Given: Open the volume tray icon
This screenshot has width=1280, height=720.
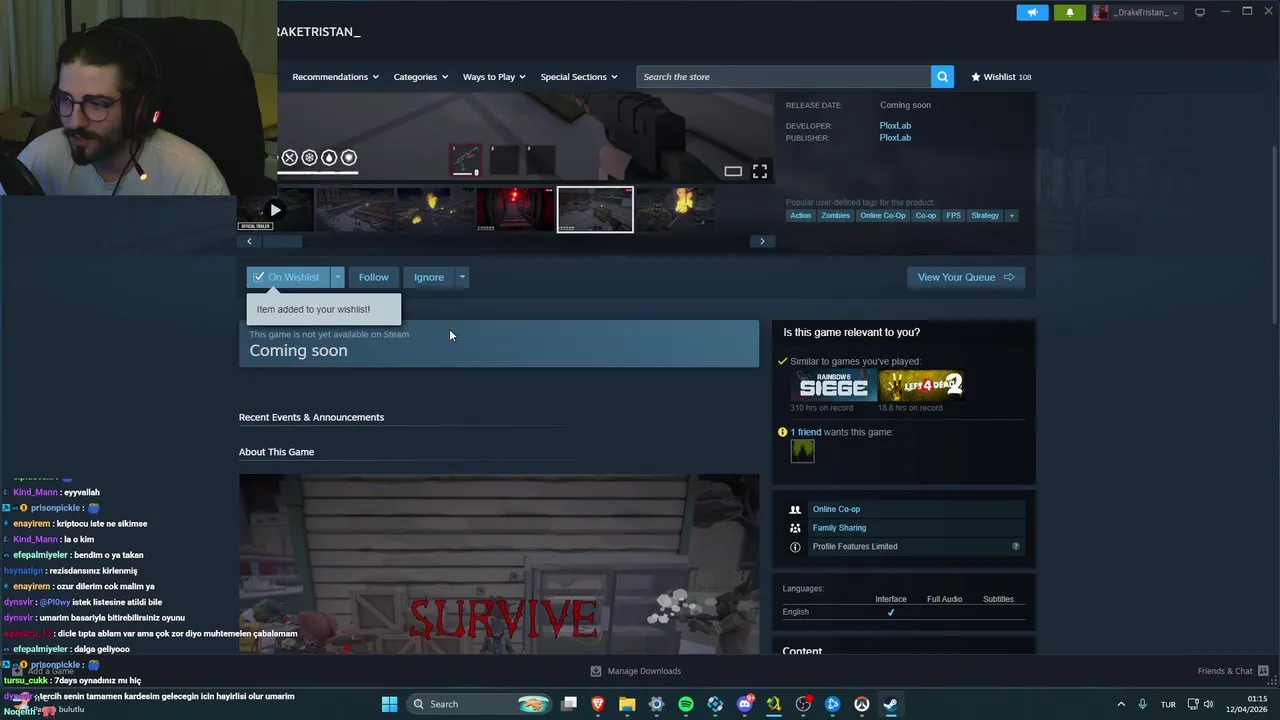Looking at the screenshot, I should click(x=1208, y=704).
